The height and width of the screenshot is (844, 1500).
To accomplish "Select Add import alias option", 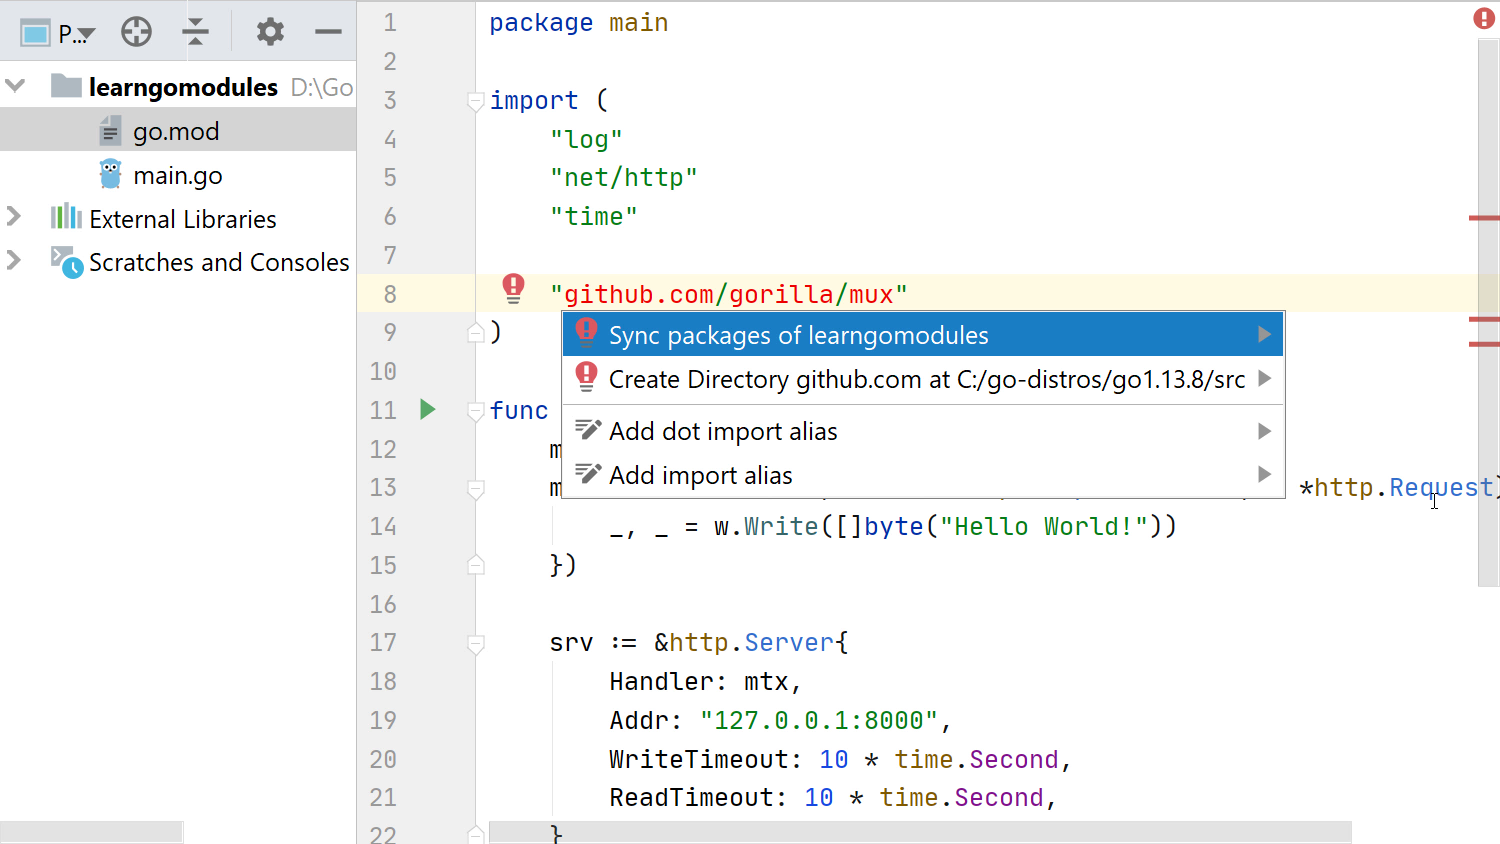I will pos(922,475).
